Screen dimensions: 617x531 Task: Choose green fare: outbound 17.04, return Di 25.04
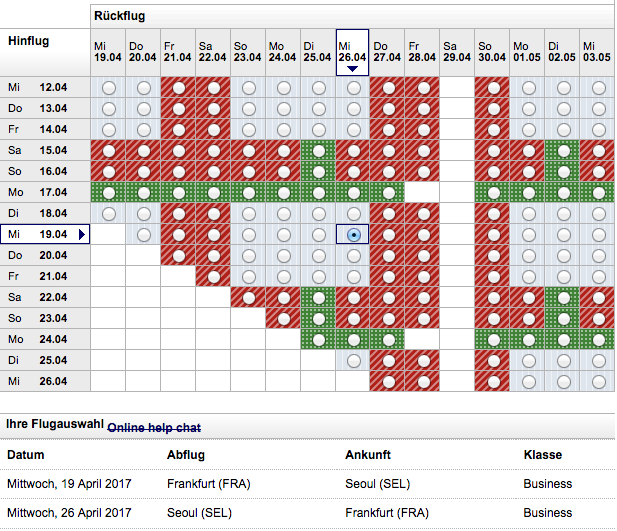click(x=318, y=192)
